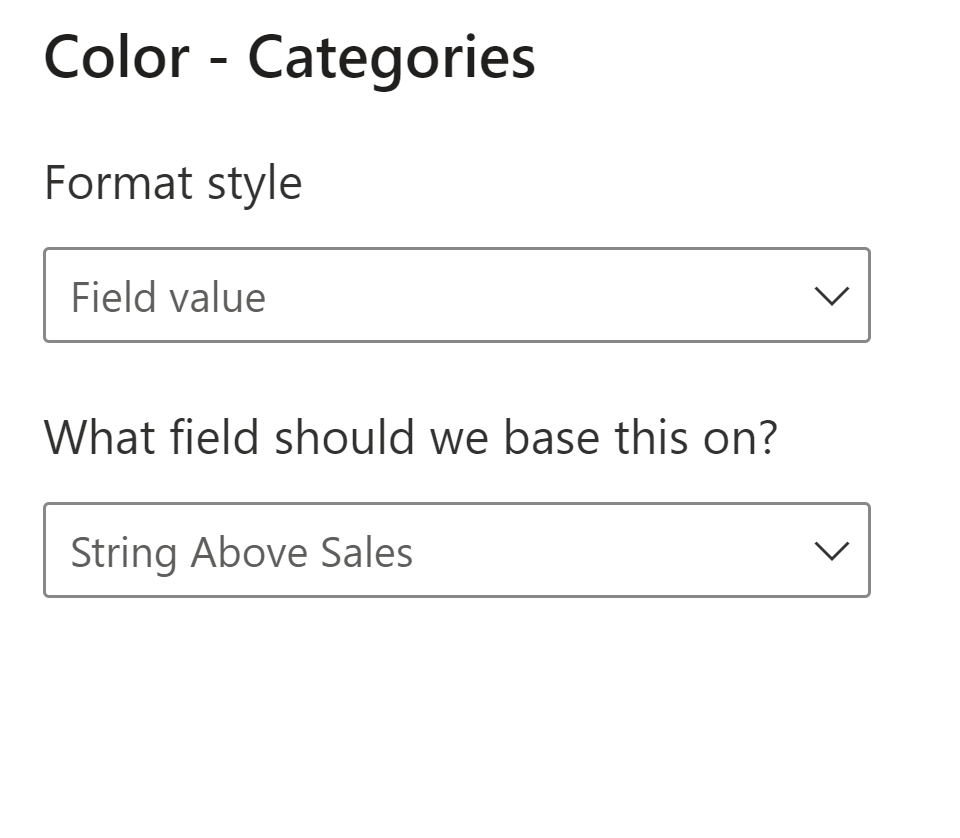Open the Format style dropdown
This screenshot has height=838, width=960.
(x=456, y=296)
